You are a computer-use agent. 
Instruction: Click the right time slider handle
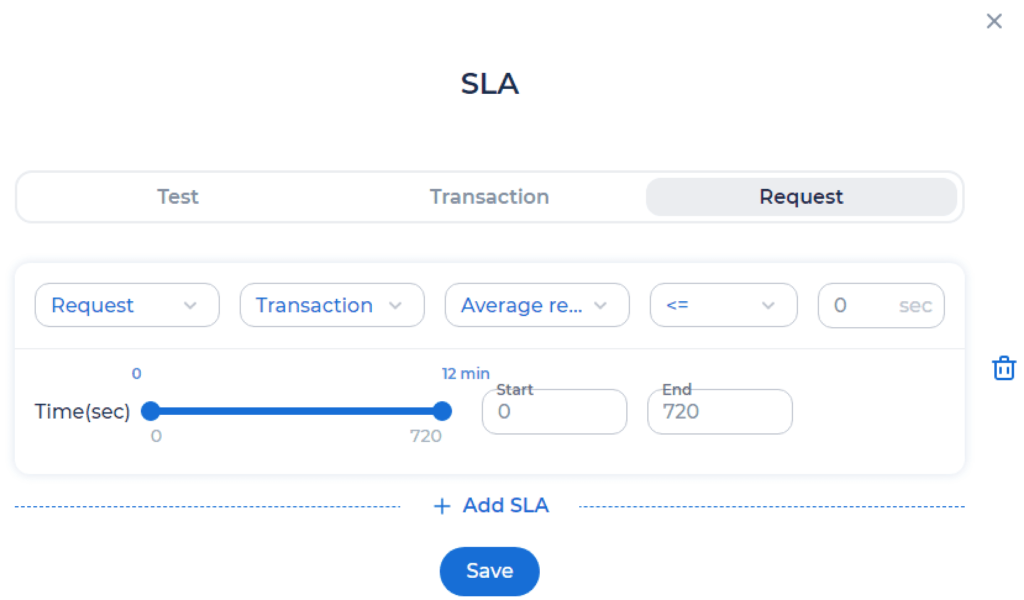pyautogui.click(x=442, y=411)
